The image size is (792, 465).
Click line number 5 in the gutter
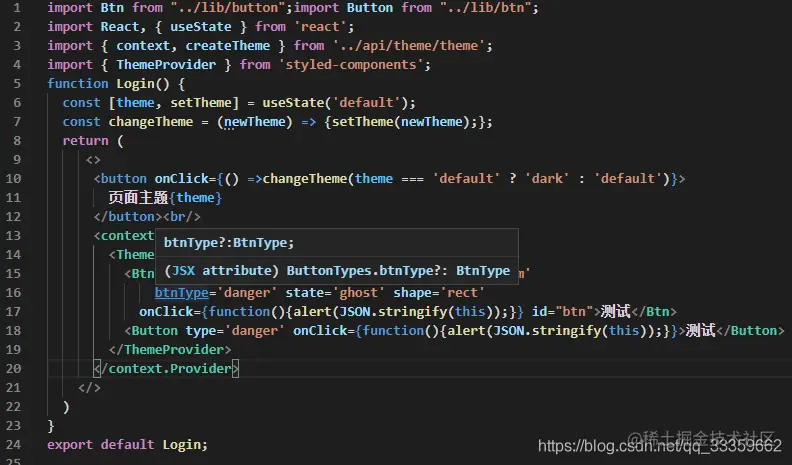(17, 83)
